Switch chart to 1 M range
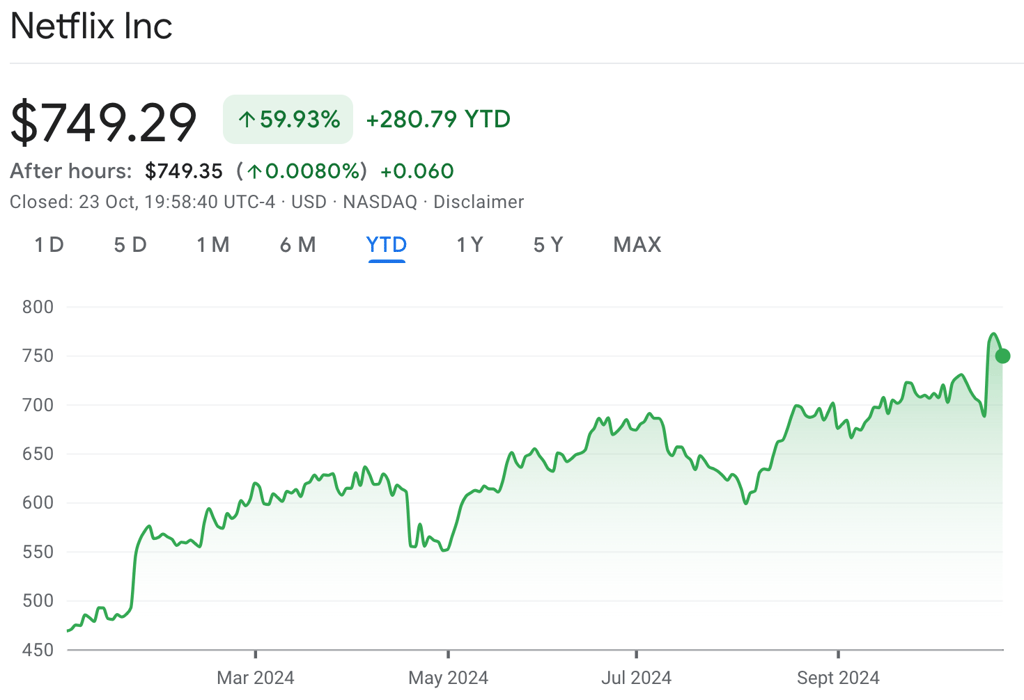 213,245
